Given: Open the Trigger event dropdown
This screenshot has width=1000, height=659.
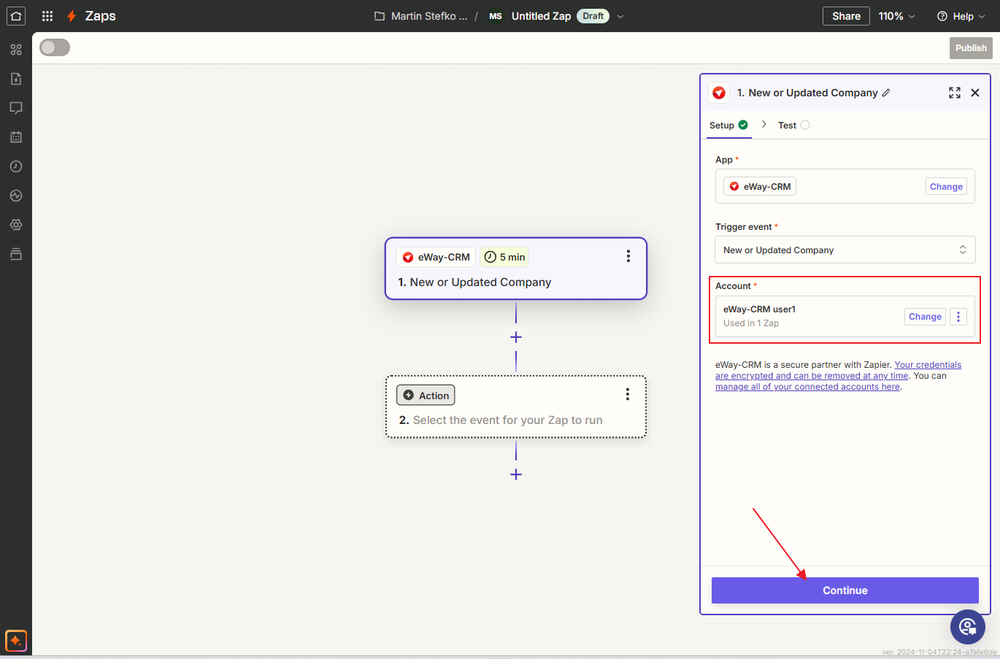Looking at the screenshot, I should [844, 250].
